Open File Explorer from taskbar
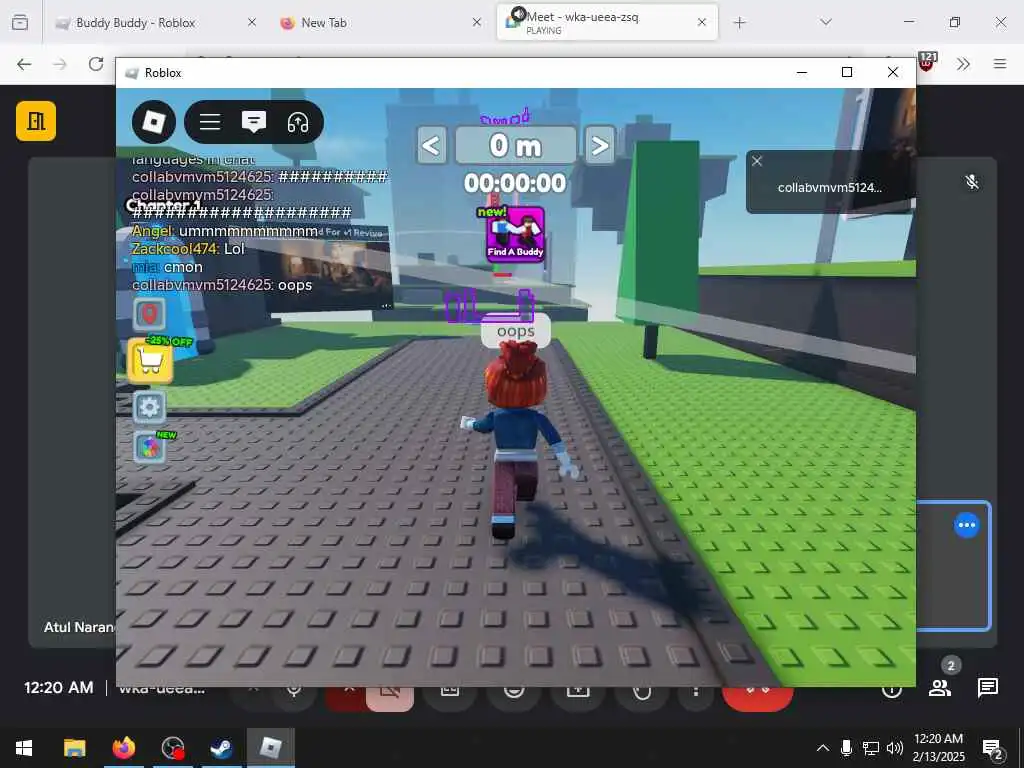Screen dimensions: 1024x768 (x=74, y=748)
